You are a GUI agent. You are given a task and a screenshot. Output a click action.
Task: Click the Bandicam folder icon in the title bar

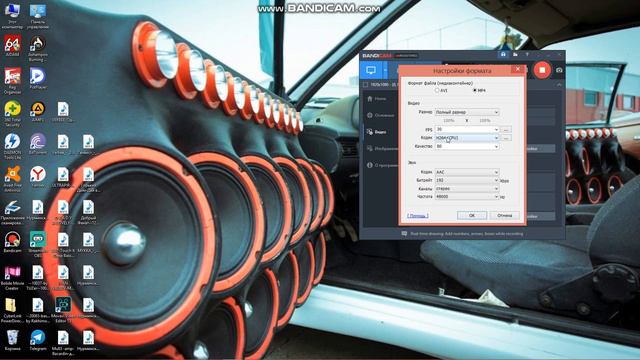click(515, 54)
